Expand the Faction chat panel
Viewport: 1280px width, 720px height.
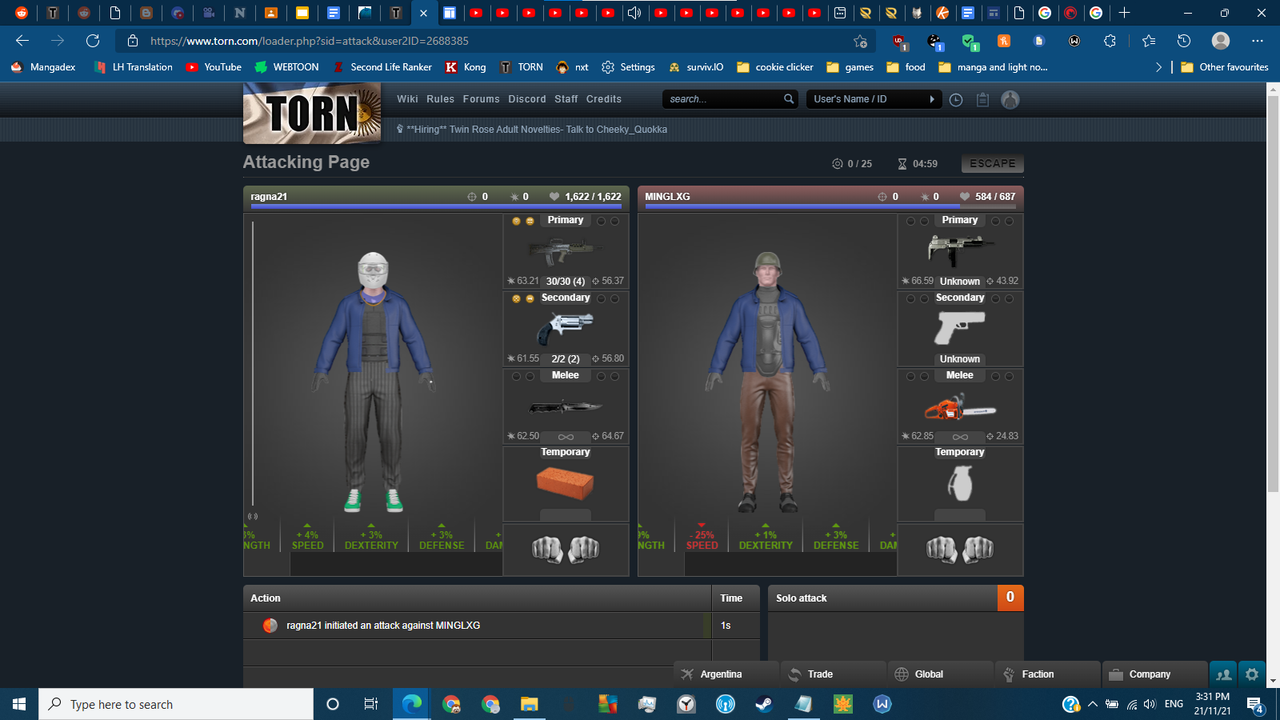1047,674
